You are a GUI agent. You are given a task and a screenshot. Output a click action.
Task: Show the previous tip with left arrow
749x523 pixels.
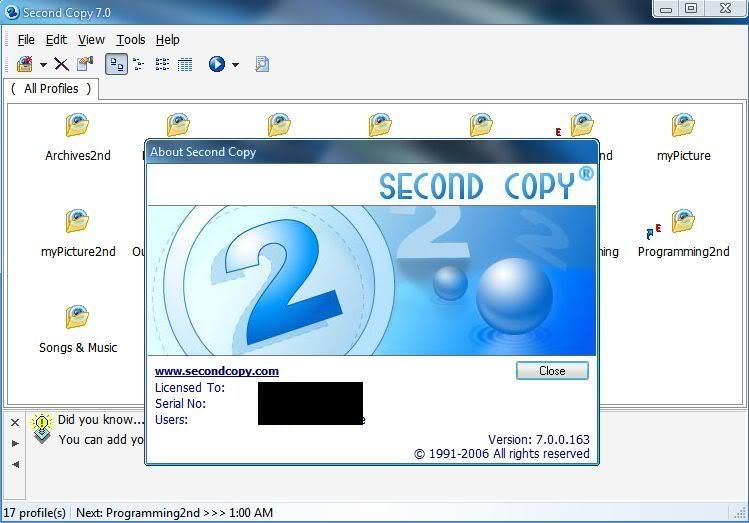[15, 464]
